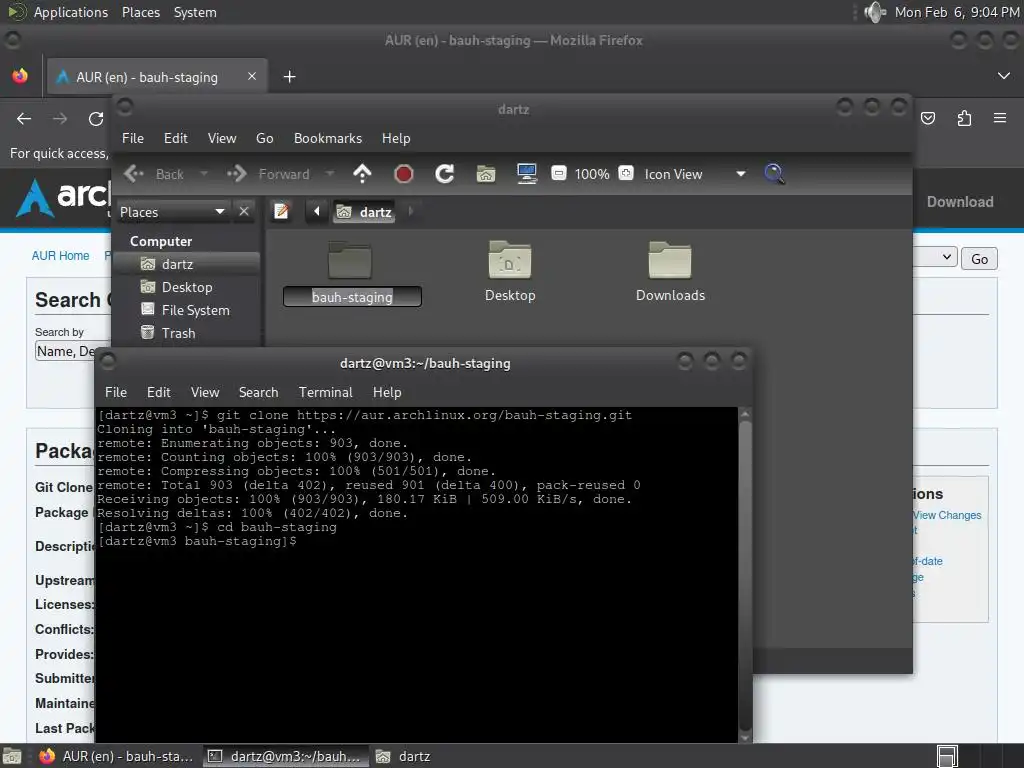Open the System menu in top panel
The image size is (1024, 768).
(x=195, y=12)
